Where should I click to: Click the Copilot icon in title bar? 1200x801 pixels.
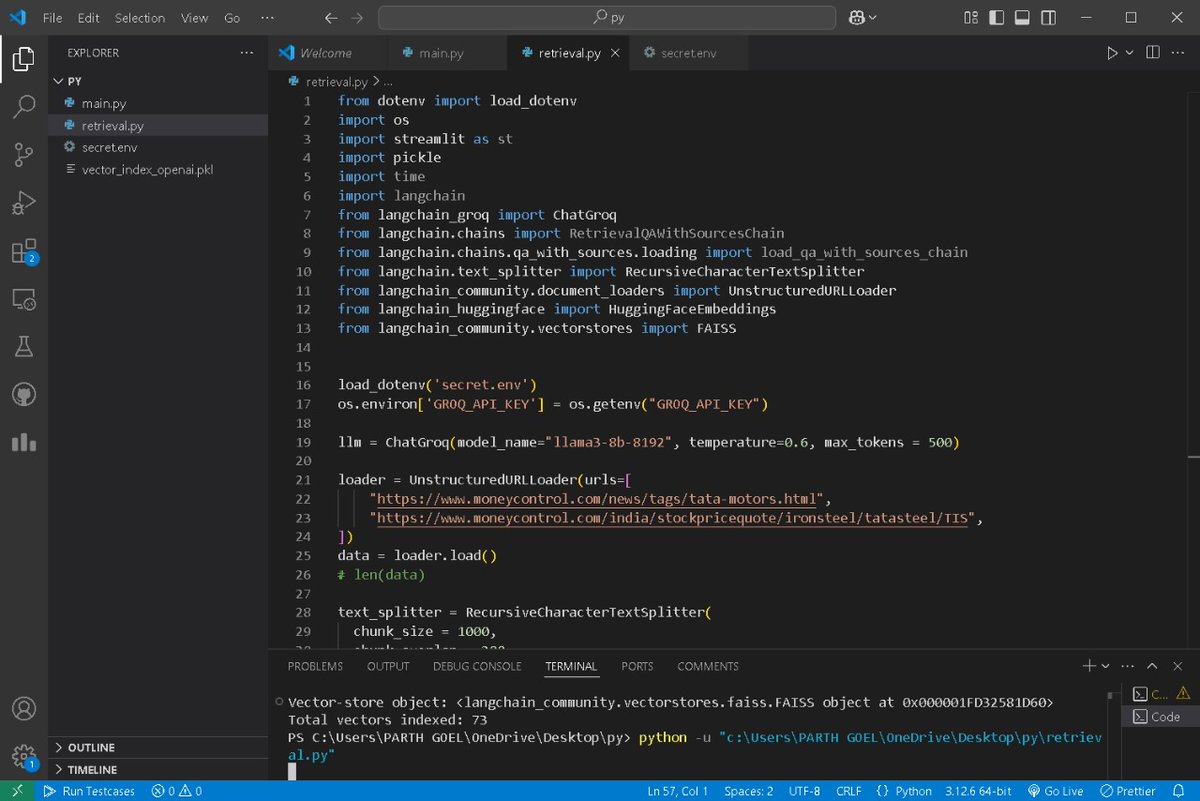coord(857,17)
